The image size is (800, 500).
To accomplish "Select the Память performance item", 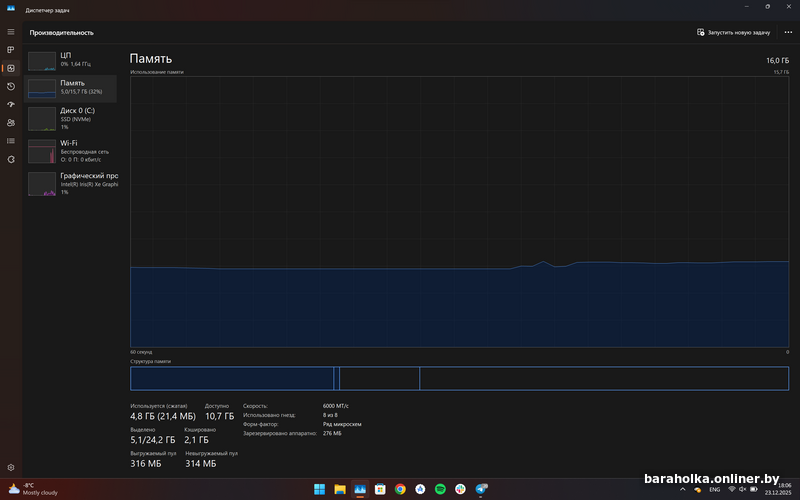I will point(70,88).
